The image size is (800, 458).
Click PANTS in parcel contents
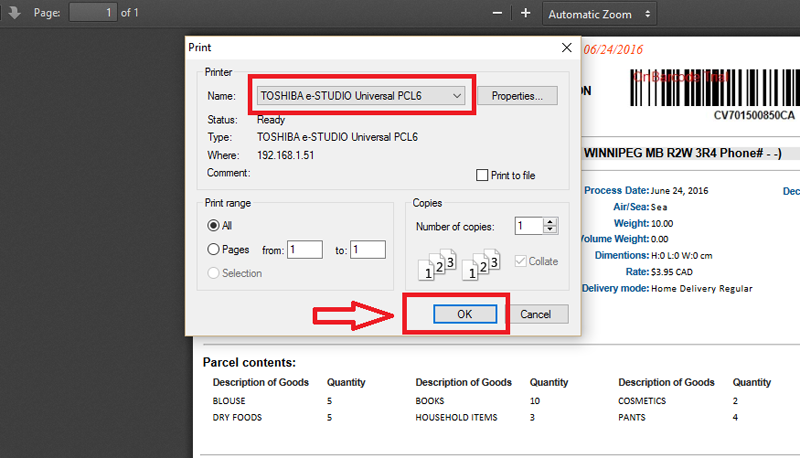[632, 417]
